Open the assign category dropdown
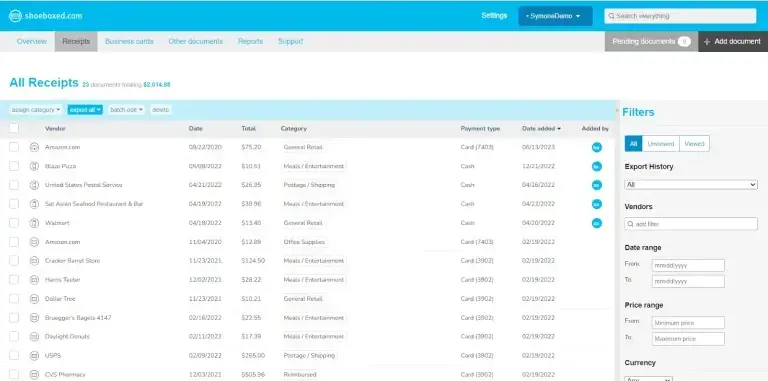This screenshot has height=381, width=768. click(x=36, y=110)
